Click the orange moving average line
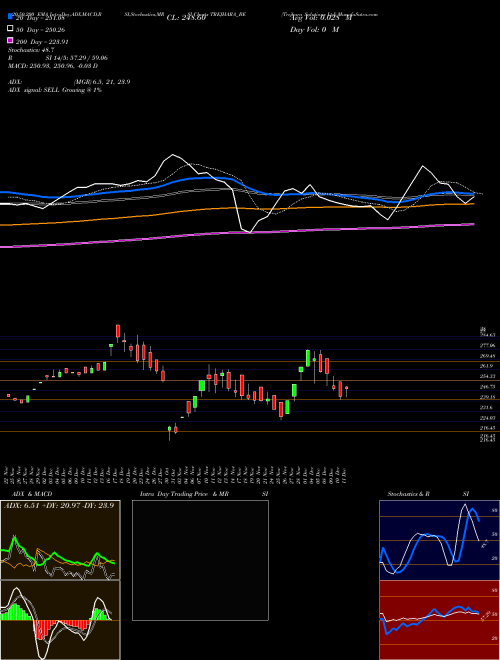The height and width of the screenshot is (660, 500). coord(236,208)
